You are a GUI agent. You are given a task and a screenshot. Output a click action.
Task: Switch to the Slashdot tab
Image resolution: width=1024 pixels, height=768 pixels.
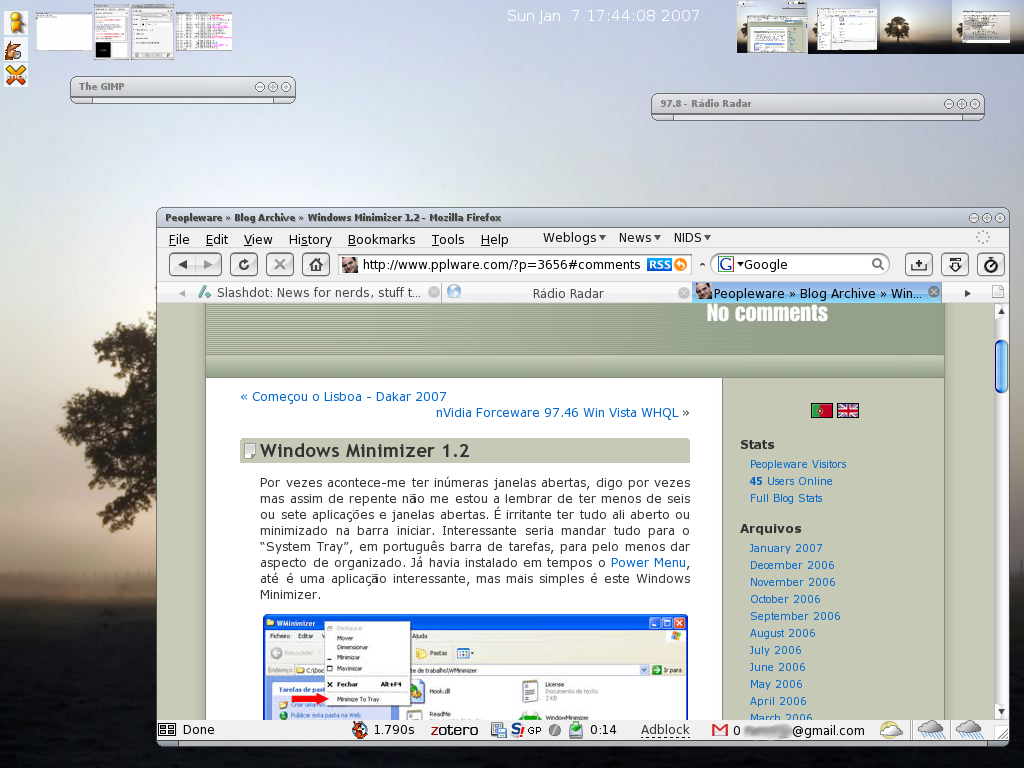click(308, 293)
